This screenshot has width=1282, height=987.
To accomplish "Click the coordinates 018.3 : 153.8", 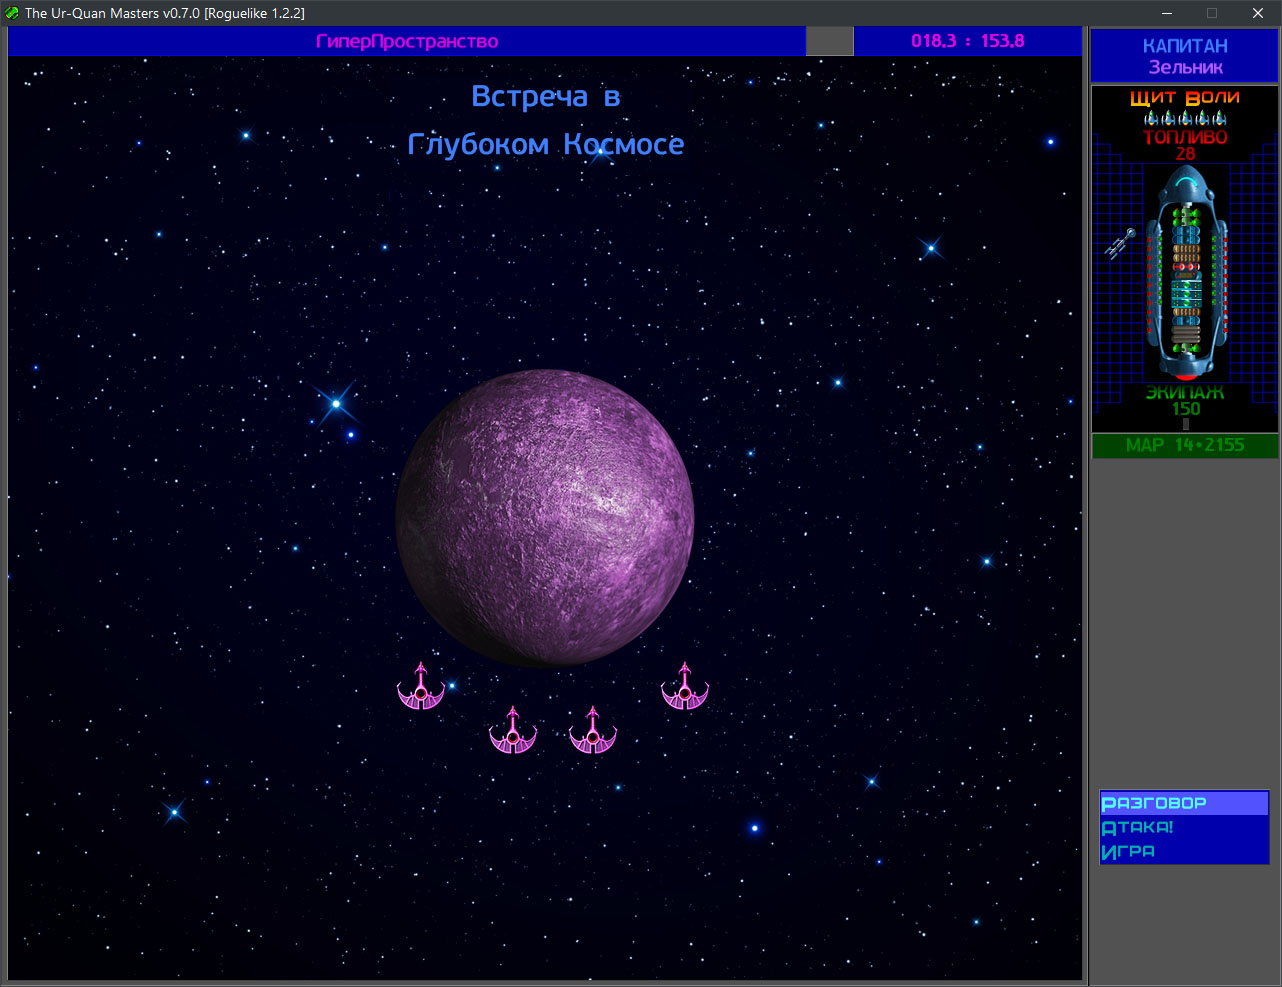I will (967, 41).
